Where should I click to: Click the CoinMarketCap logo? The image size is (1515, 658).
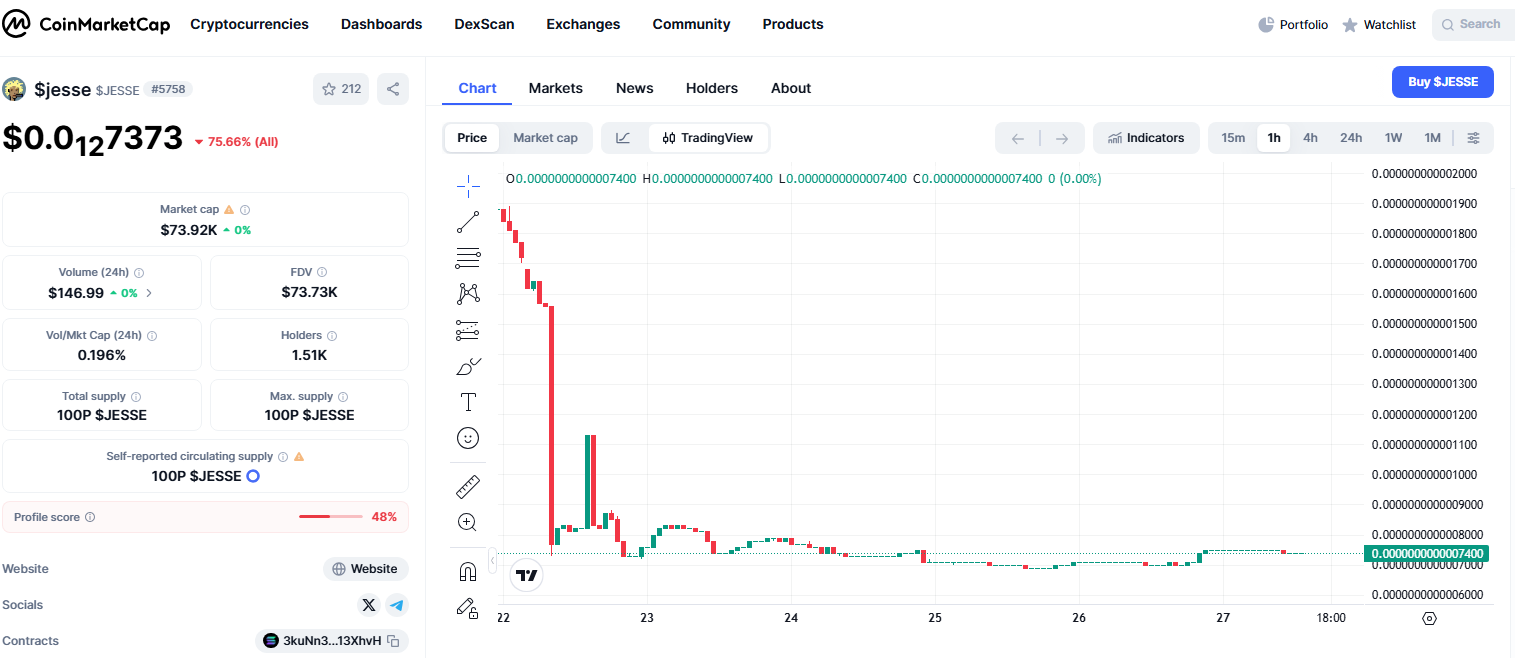point(86,24)
